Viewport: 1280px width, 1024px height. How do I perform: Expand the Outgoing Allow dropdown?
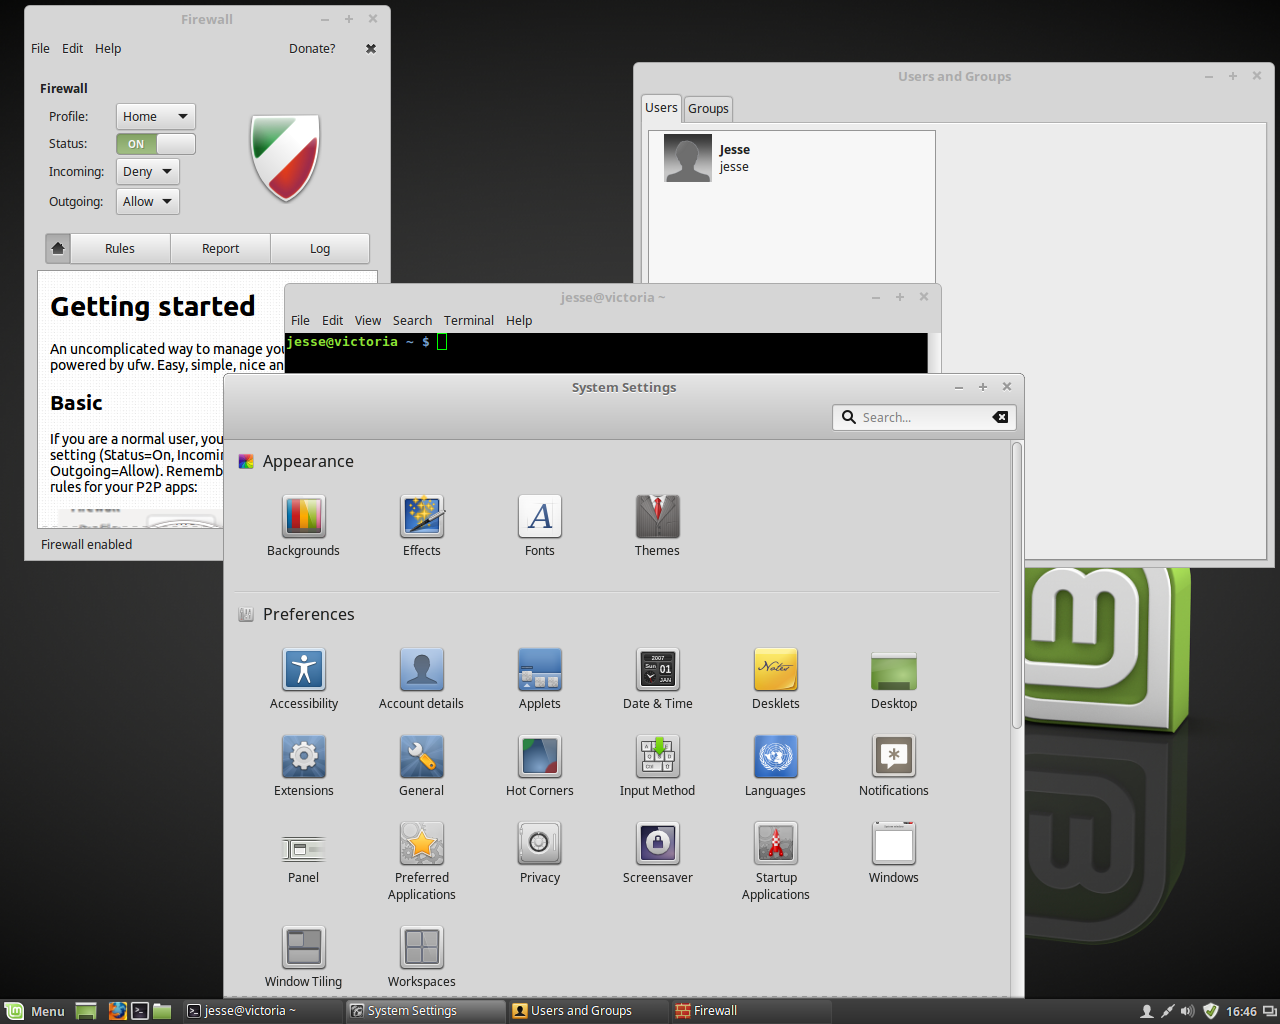[x=148, y=202]
